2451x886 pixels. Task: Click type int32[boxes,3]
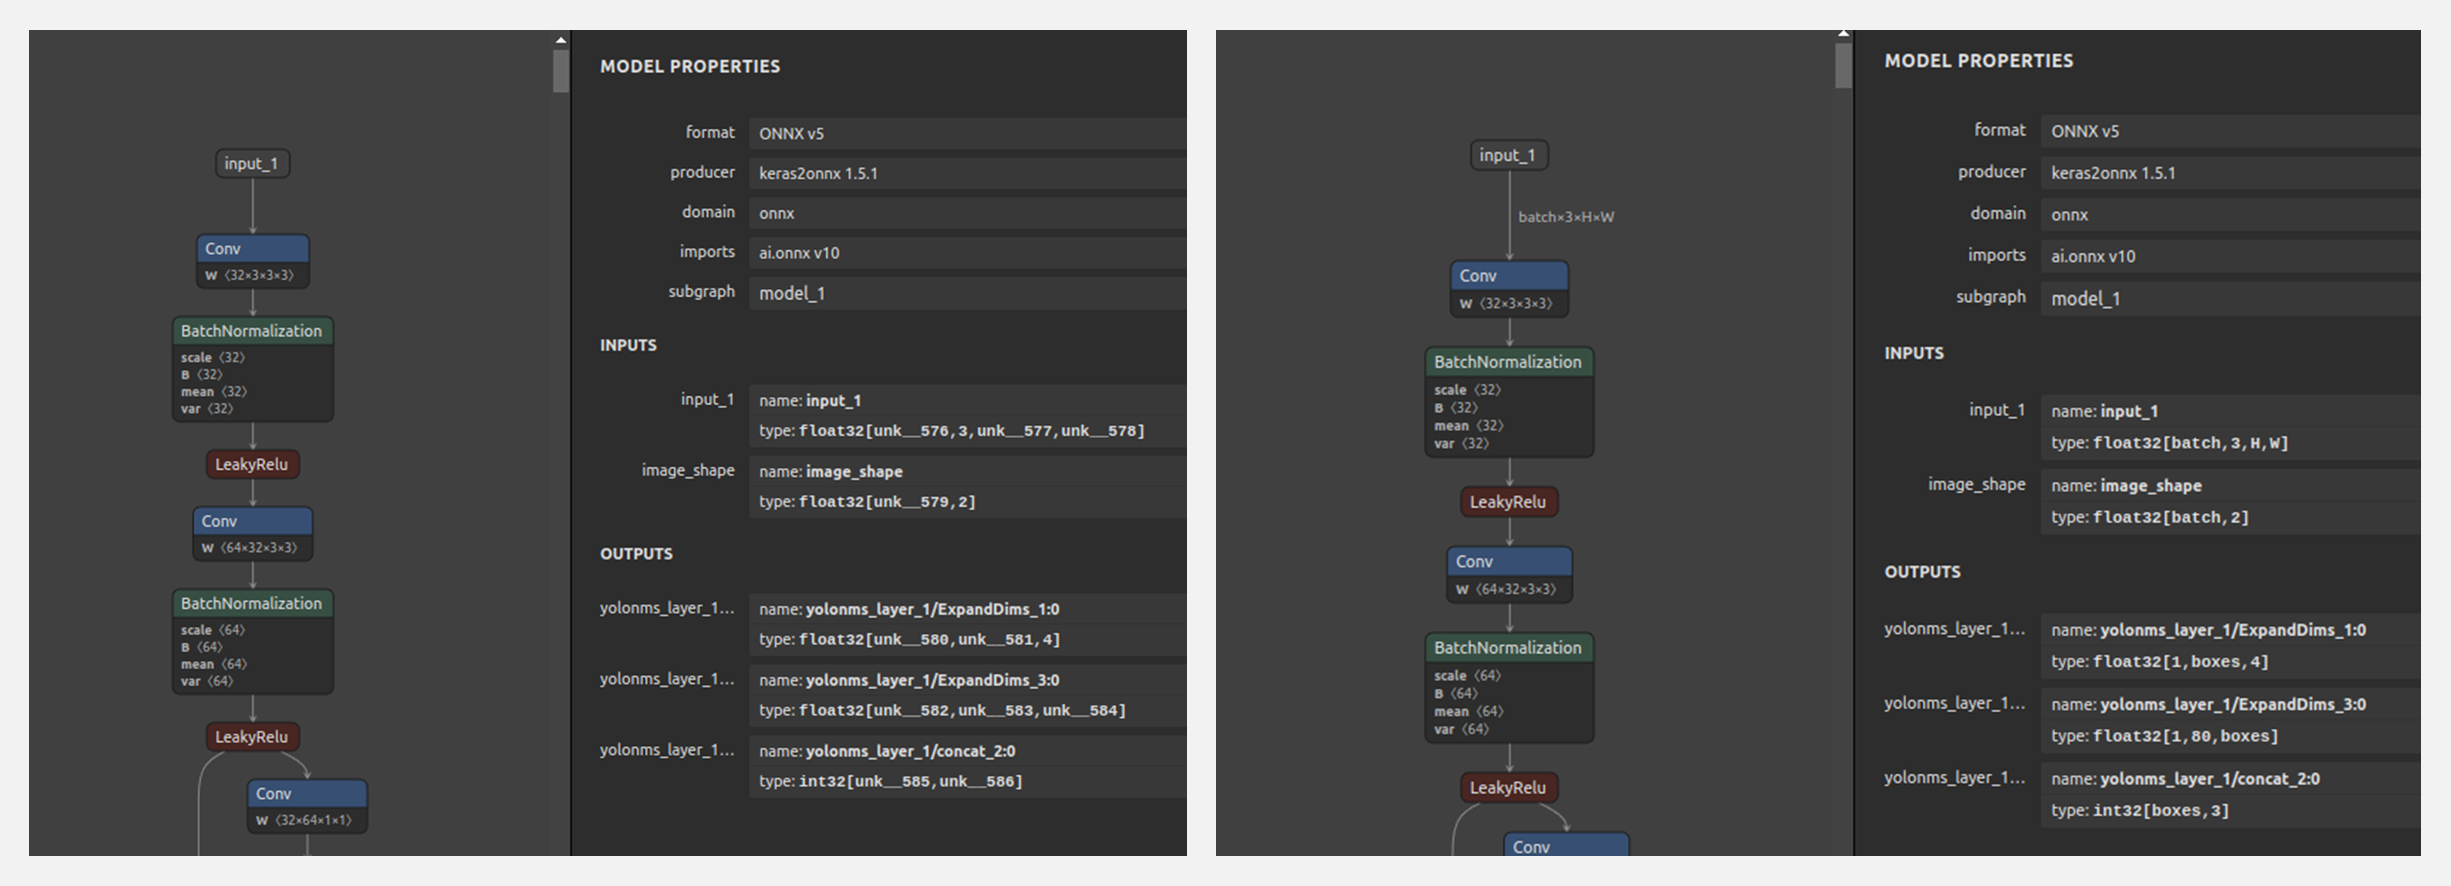tap(2231, 811)
